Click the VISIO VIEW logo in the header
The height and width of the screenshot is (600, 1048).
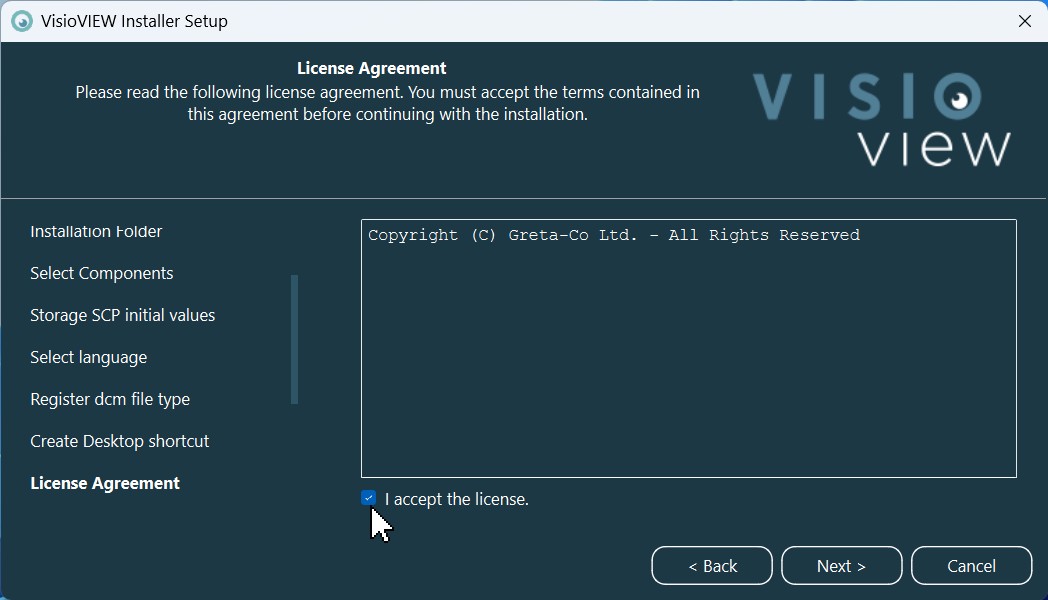(881, 120)
